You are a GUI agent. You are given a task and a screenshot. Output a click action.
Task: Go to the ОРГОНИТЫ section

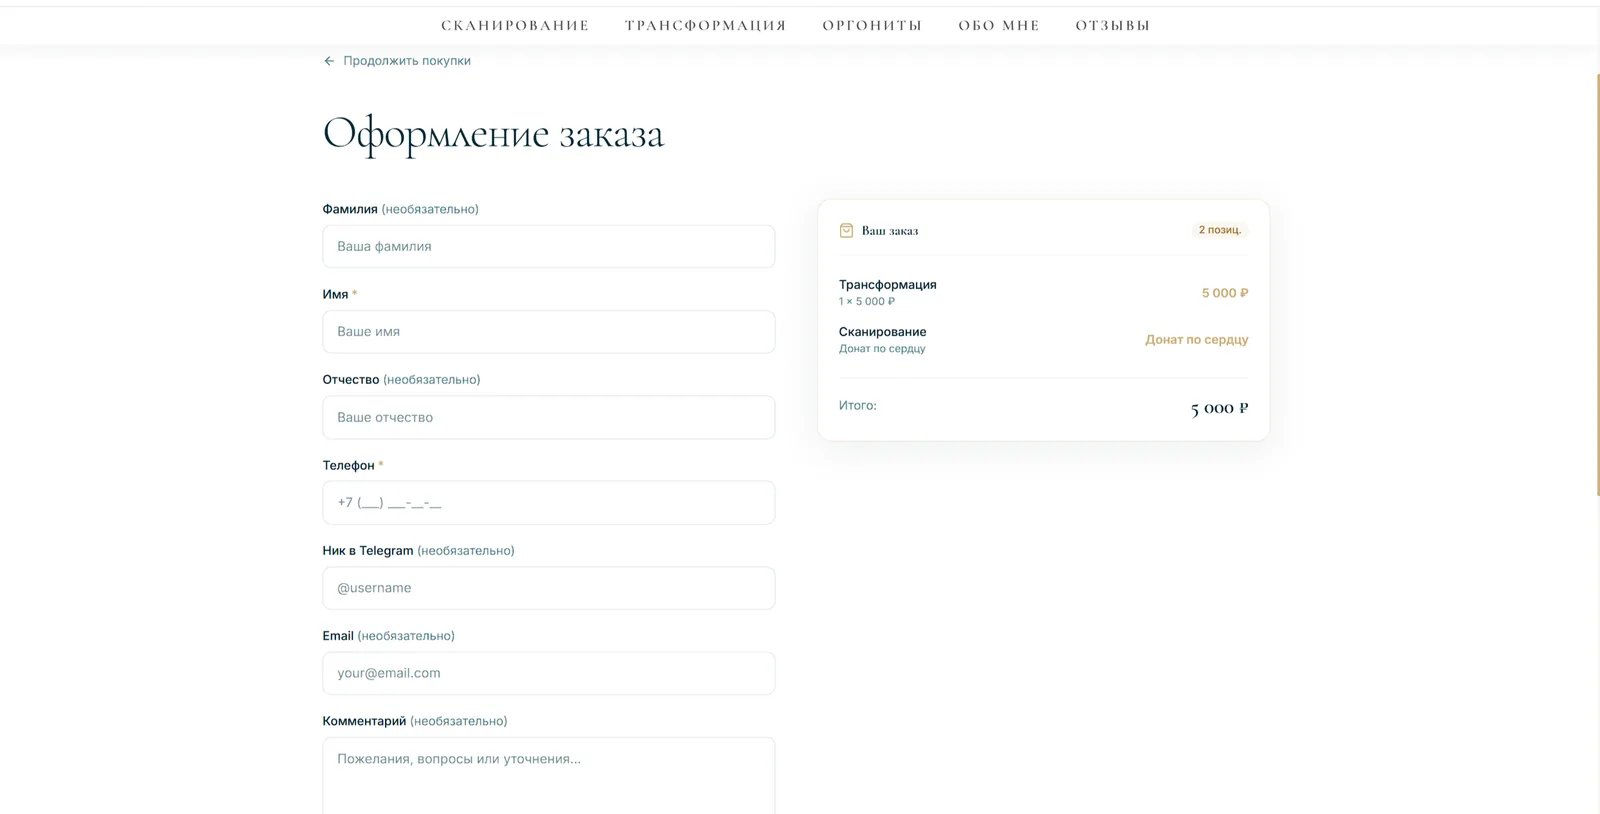[x=872, y=25]
